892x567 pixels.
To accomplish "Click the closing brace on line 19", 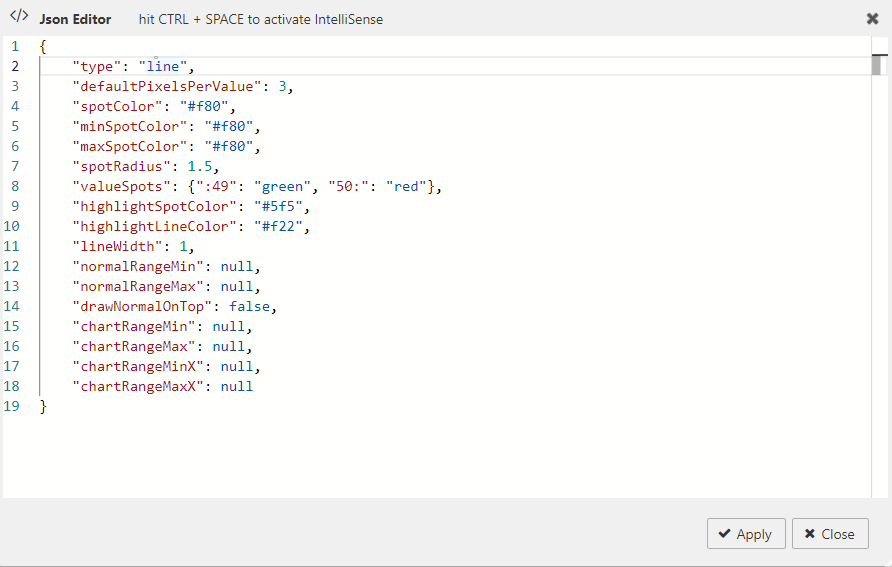I will point(43,407).
